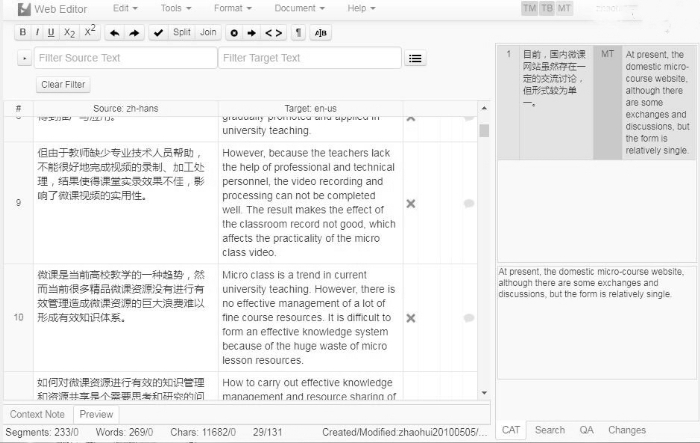Viewport: 700px width, 443px height.
Task: Click the Join segments button
Action: [208, 32]
